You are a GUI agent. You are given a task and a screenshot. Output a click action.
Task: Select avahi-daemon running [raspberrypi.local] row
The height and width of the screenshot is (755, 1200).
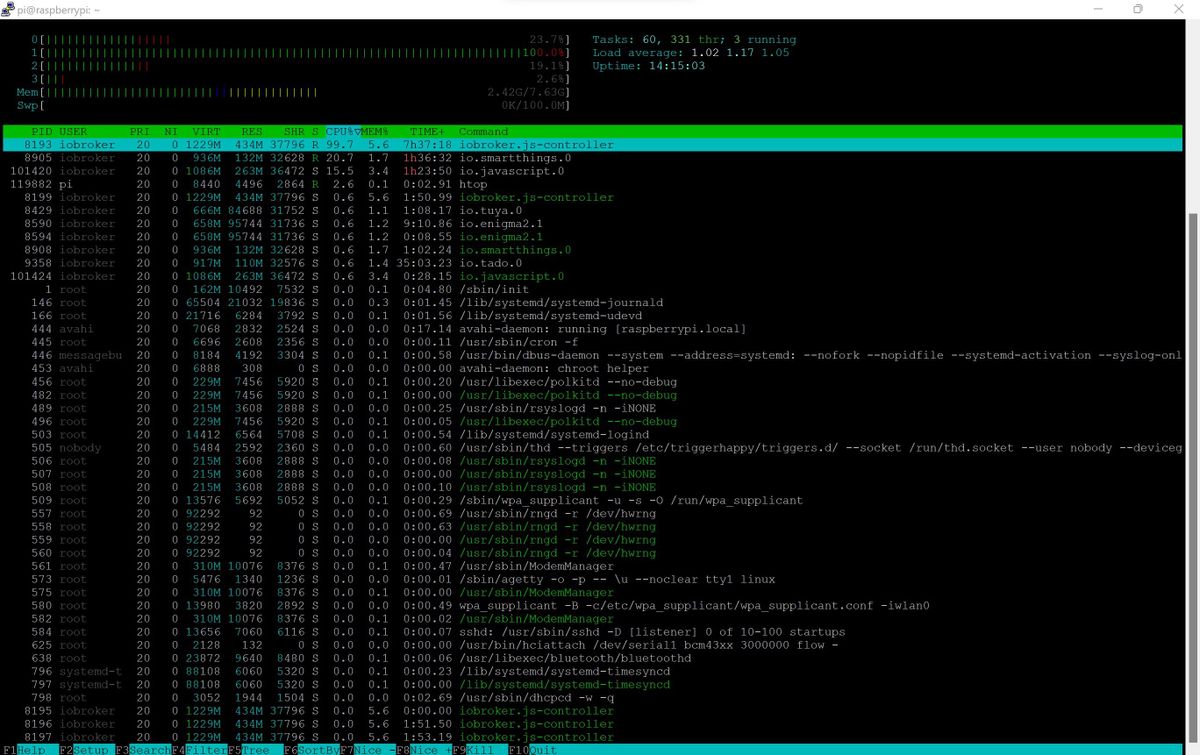tap(592, 329)
